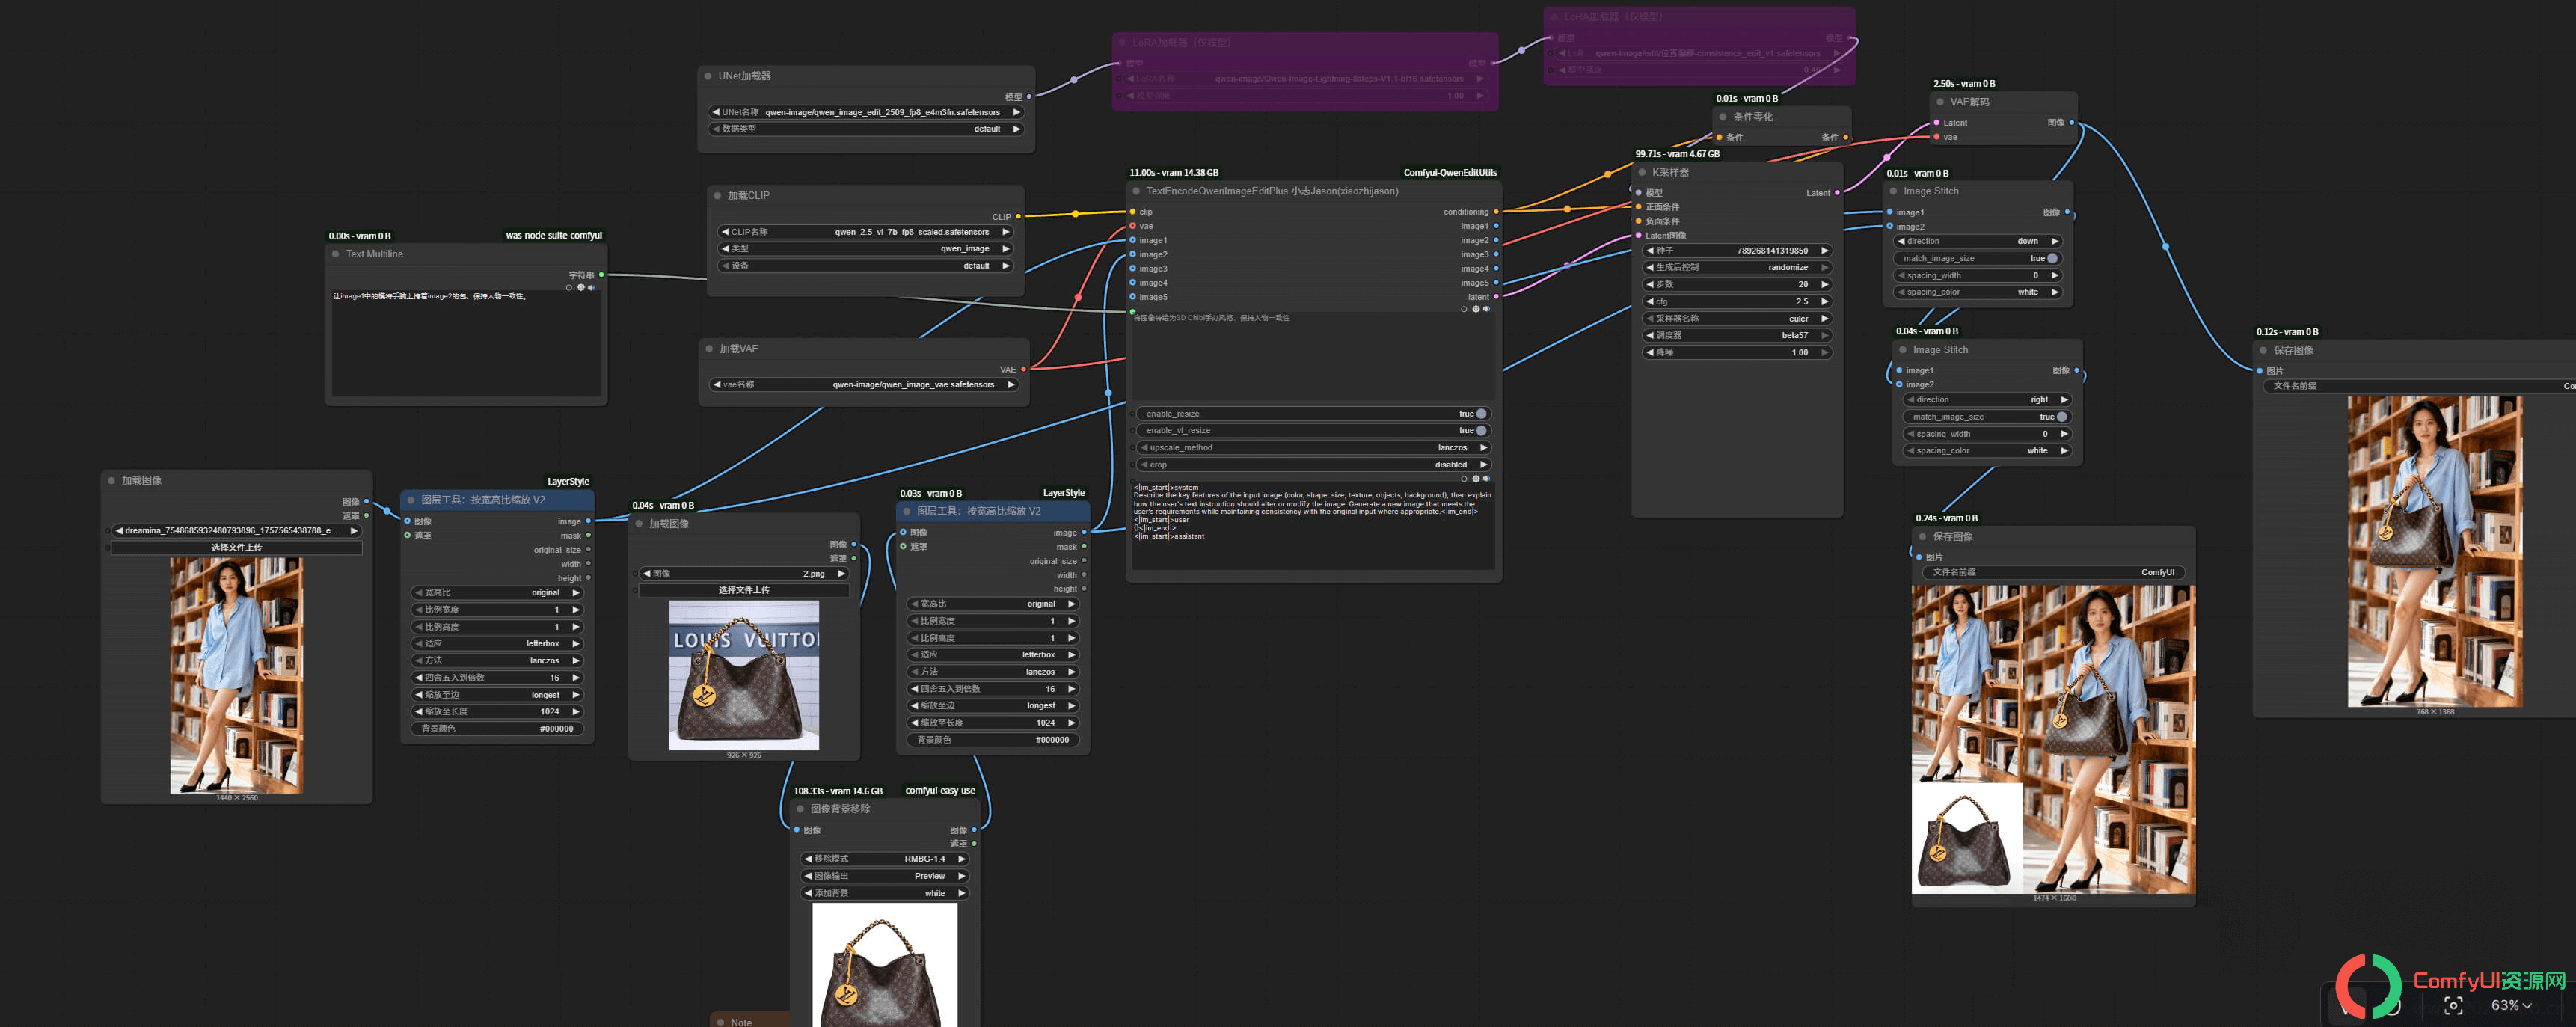Click the gear icon in Text Multiline node
The width and height of the screenshot is (2576, 1027).
click(581, 288)
